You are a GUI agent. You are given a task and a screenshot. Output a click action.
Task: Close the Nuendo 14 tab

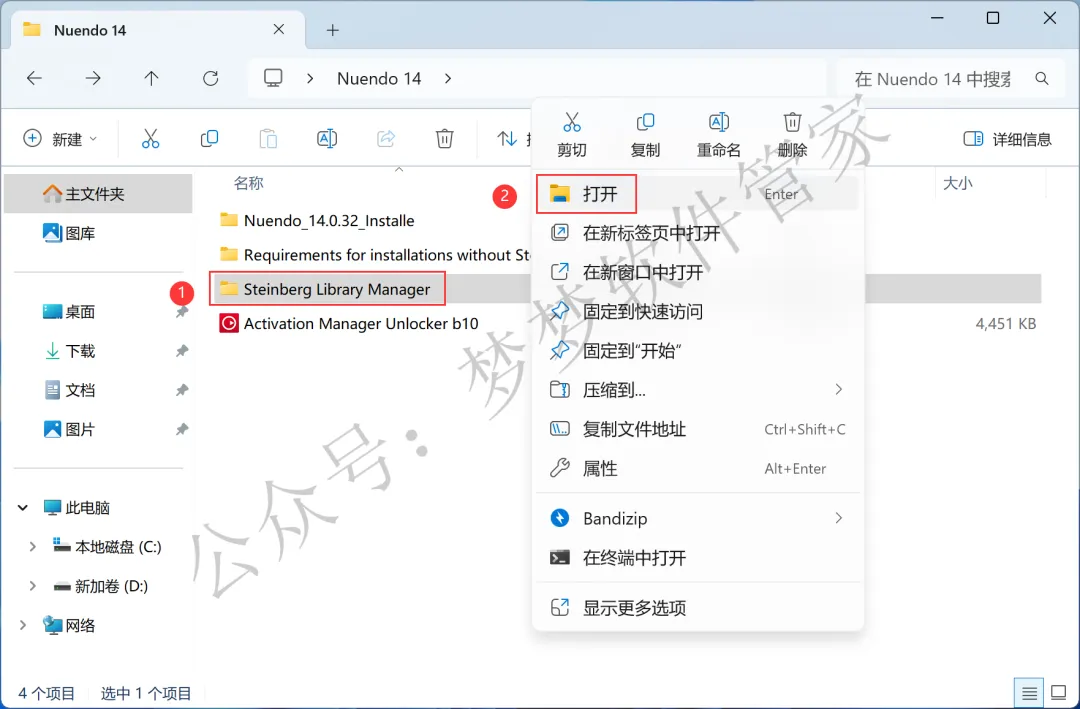pyautogui.click(x=278, y=30)
